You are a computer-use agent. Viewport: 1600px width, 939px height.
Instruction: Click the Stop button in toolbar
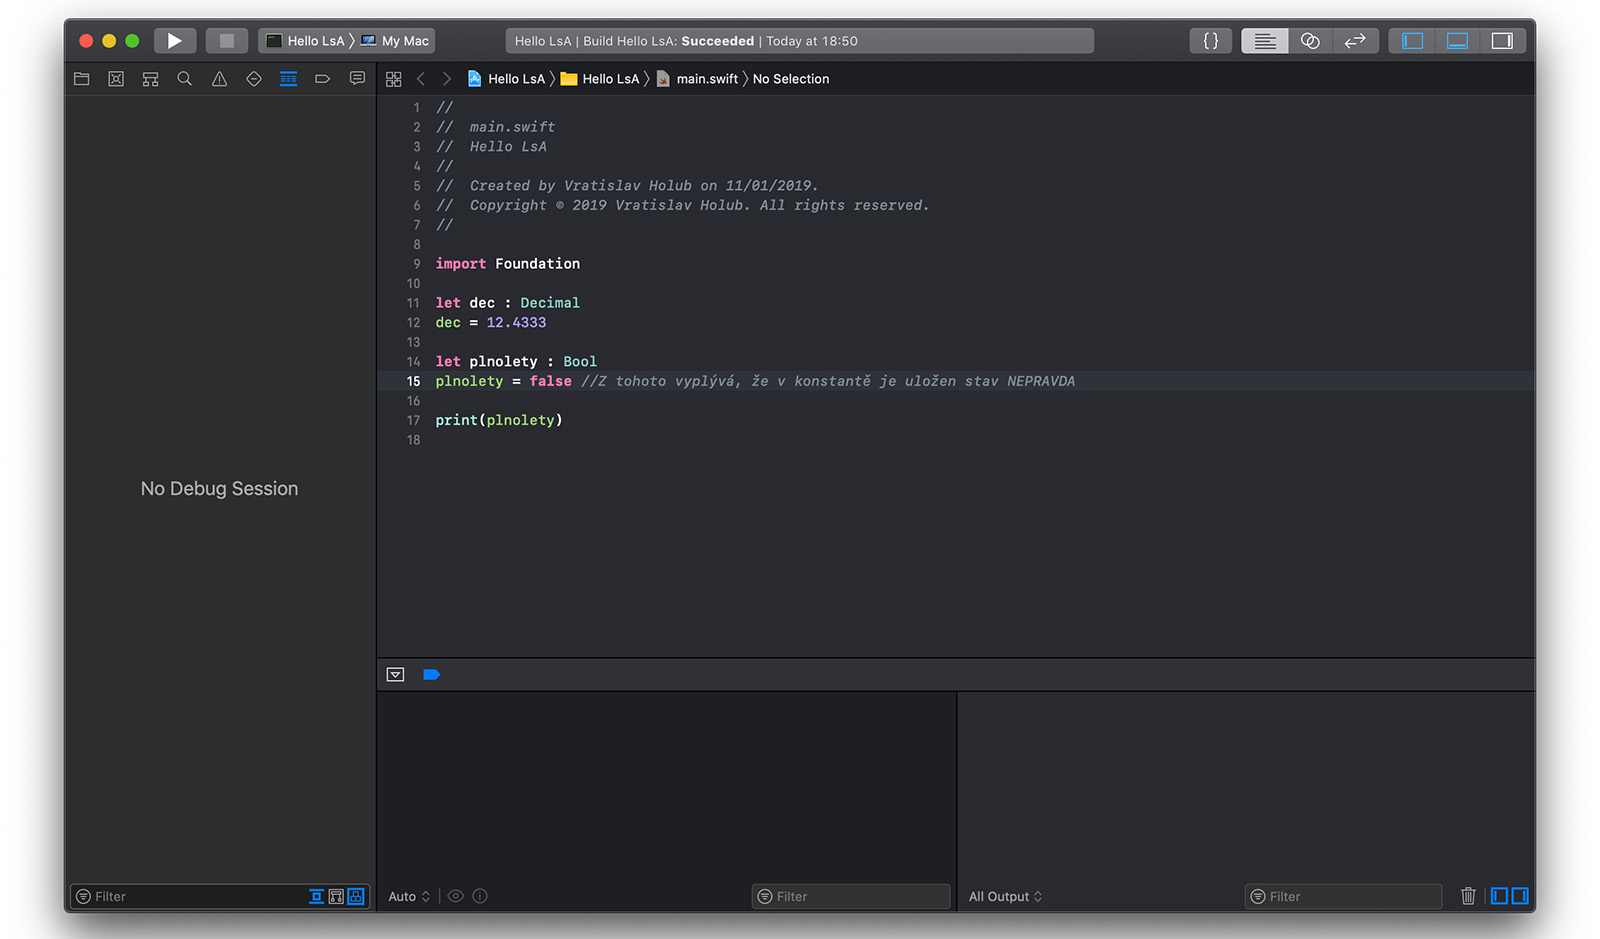[x=226, y=41]
